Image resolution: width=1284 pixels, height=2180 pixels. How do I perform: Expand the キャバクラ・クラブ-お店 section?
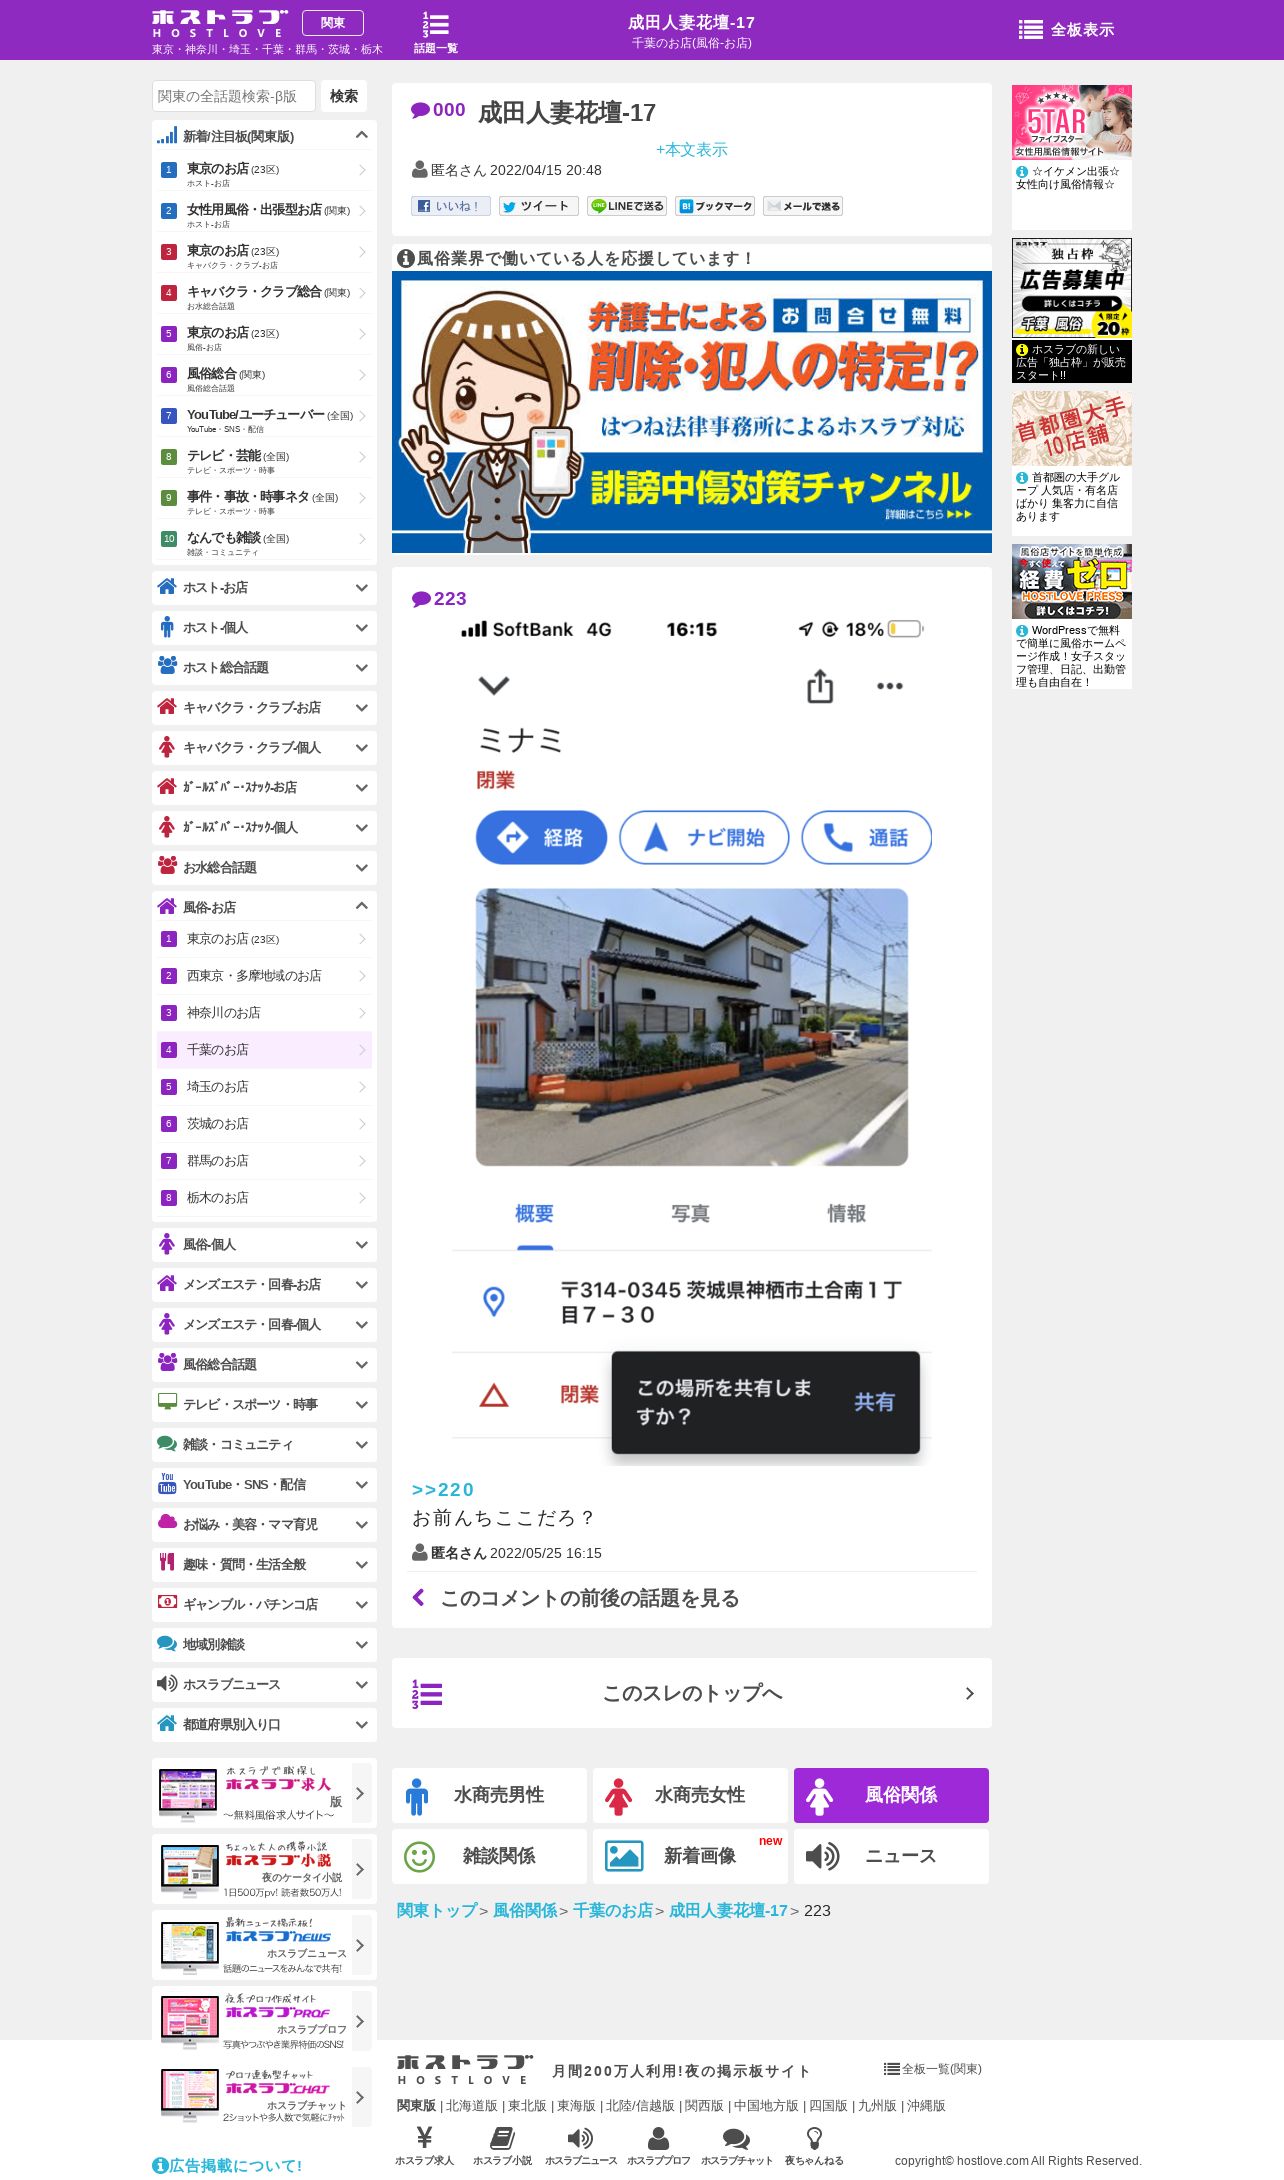tap(264, 707)
